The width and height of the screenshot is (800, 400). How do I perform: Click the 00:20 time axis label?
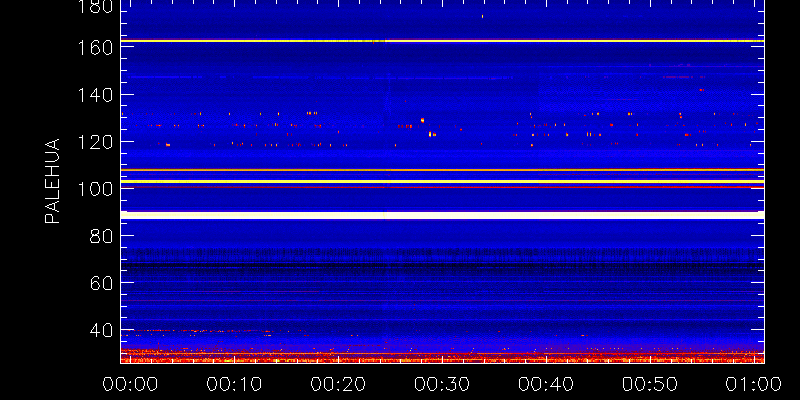click(x=338, y=384)
